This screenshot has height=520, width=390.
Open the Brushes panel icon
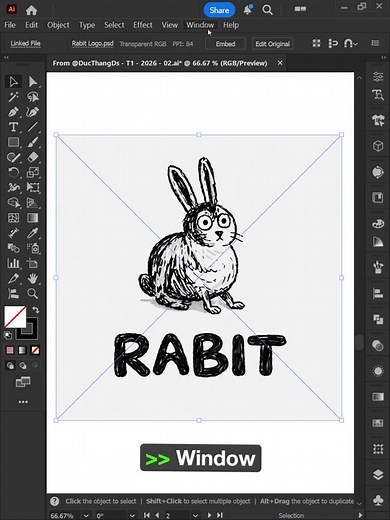[x=378, y=267]
